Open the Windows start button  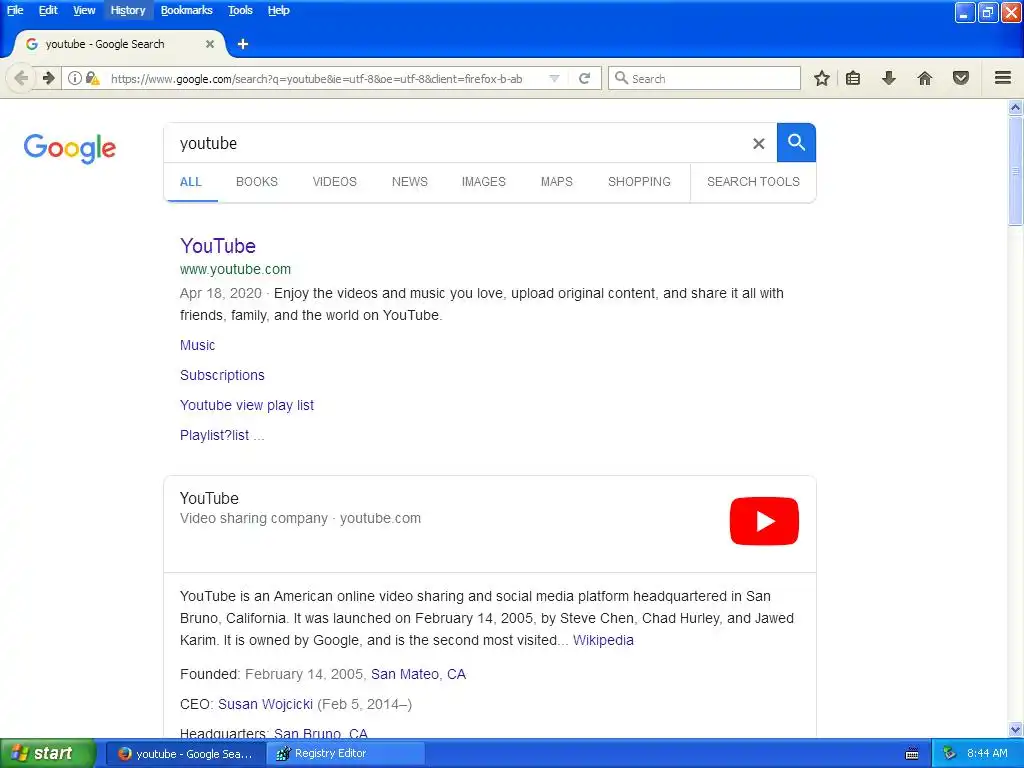pyautogui.click(x=48, y=754)
